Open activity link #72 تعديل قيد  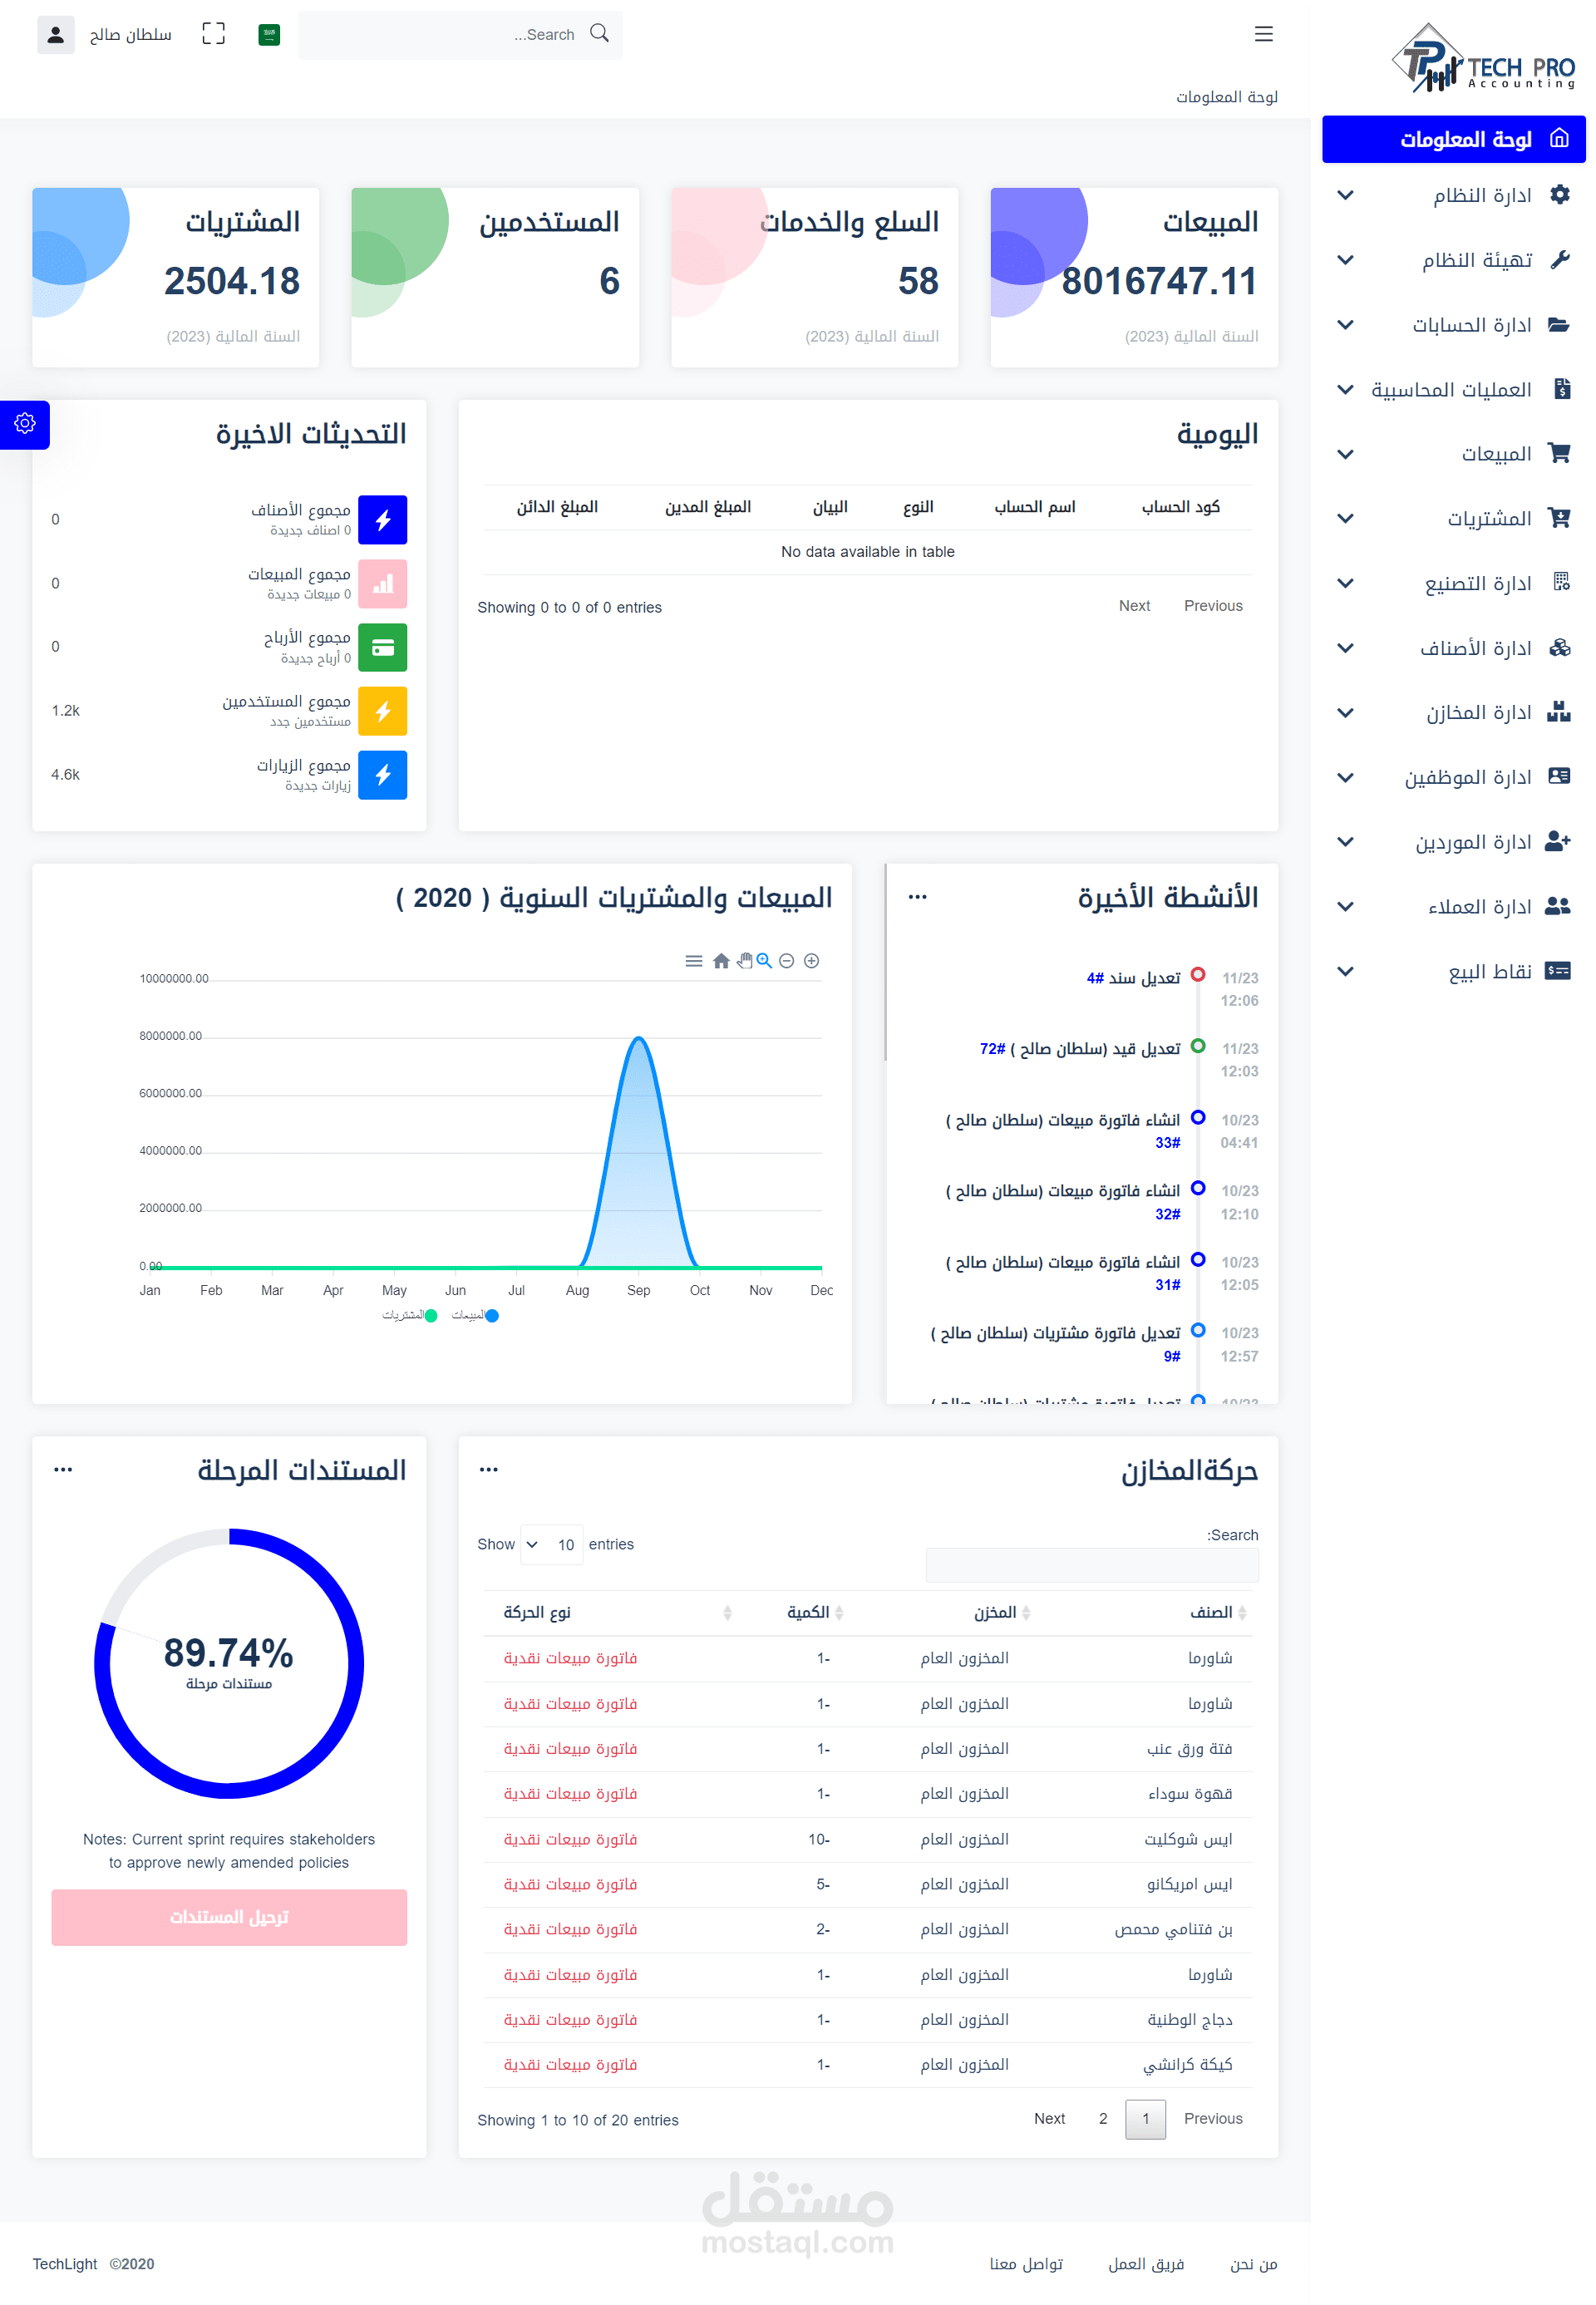[x=993, y=1049]
